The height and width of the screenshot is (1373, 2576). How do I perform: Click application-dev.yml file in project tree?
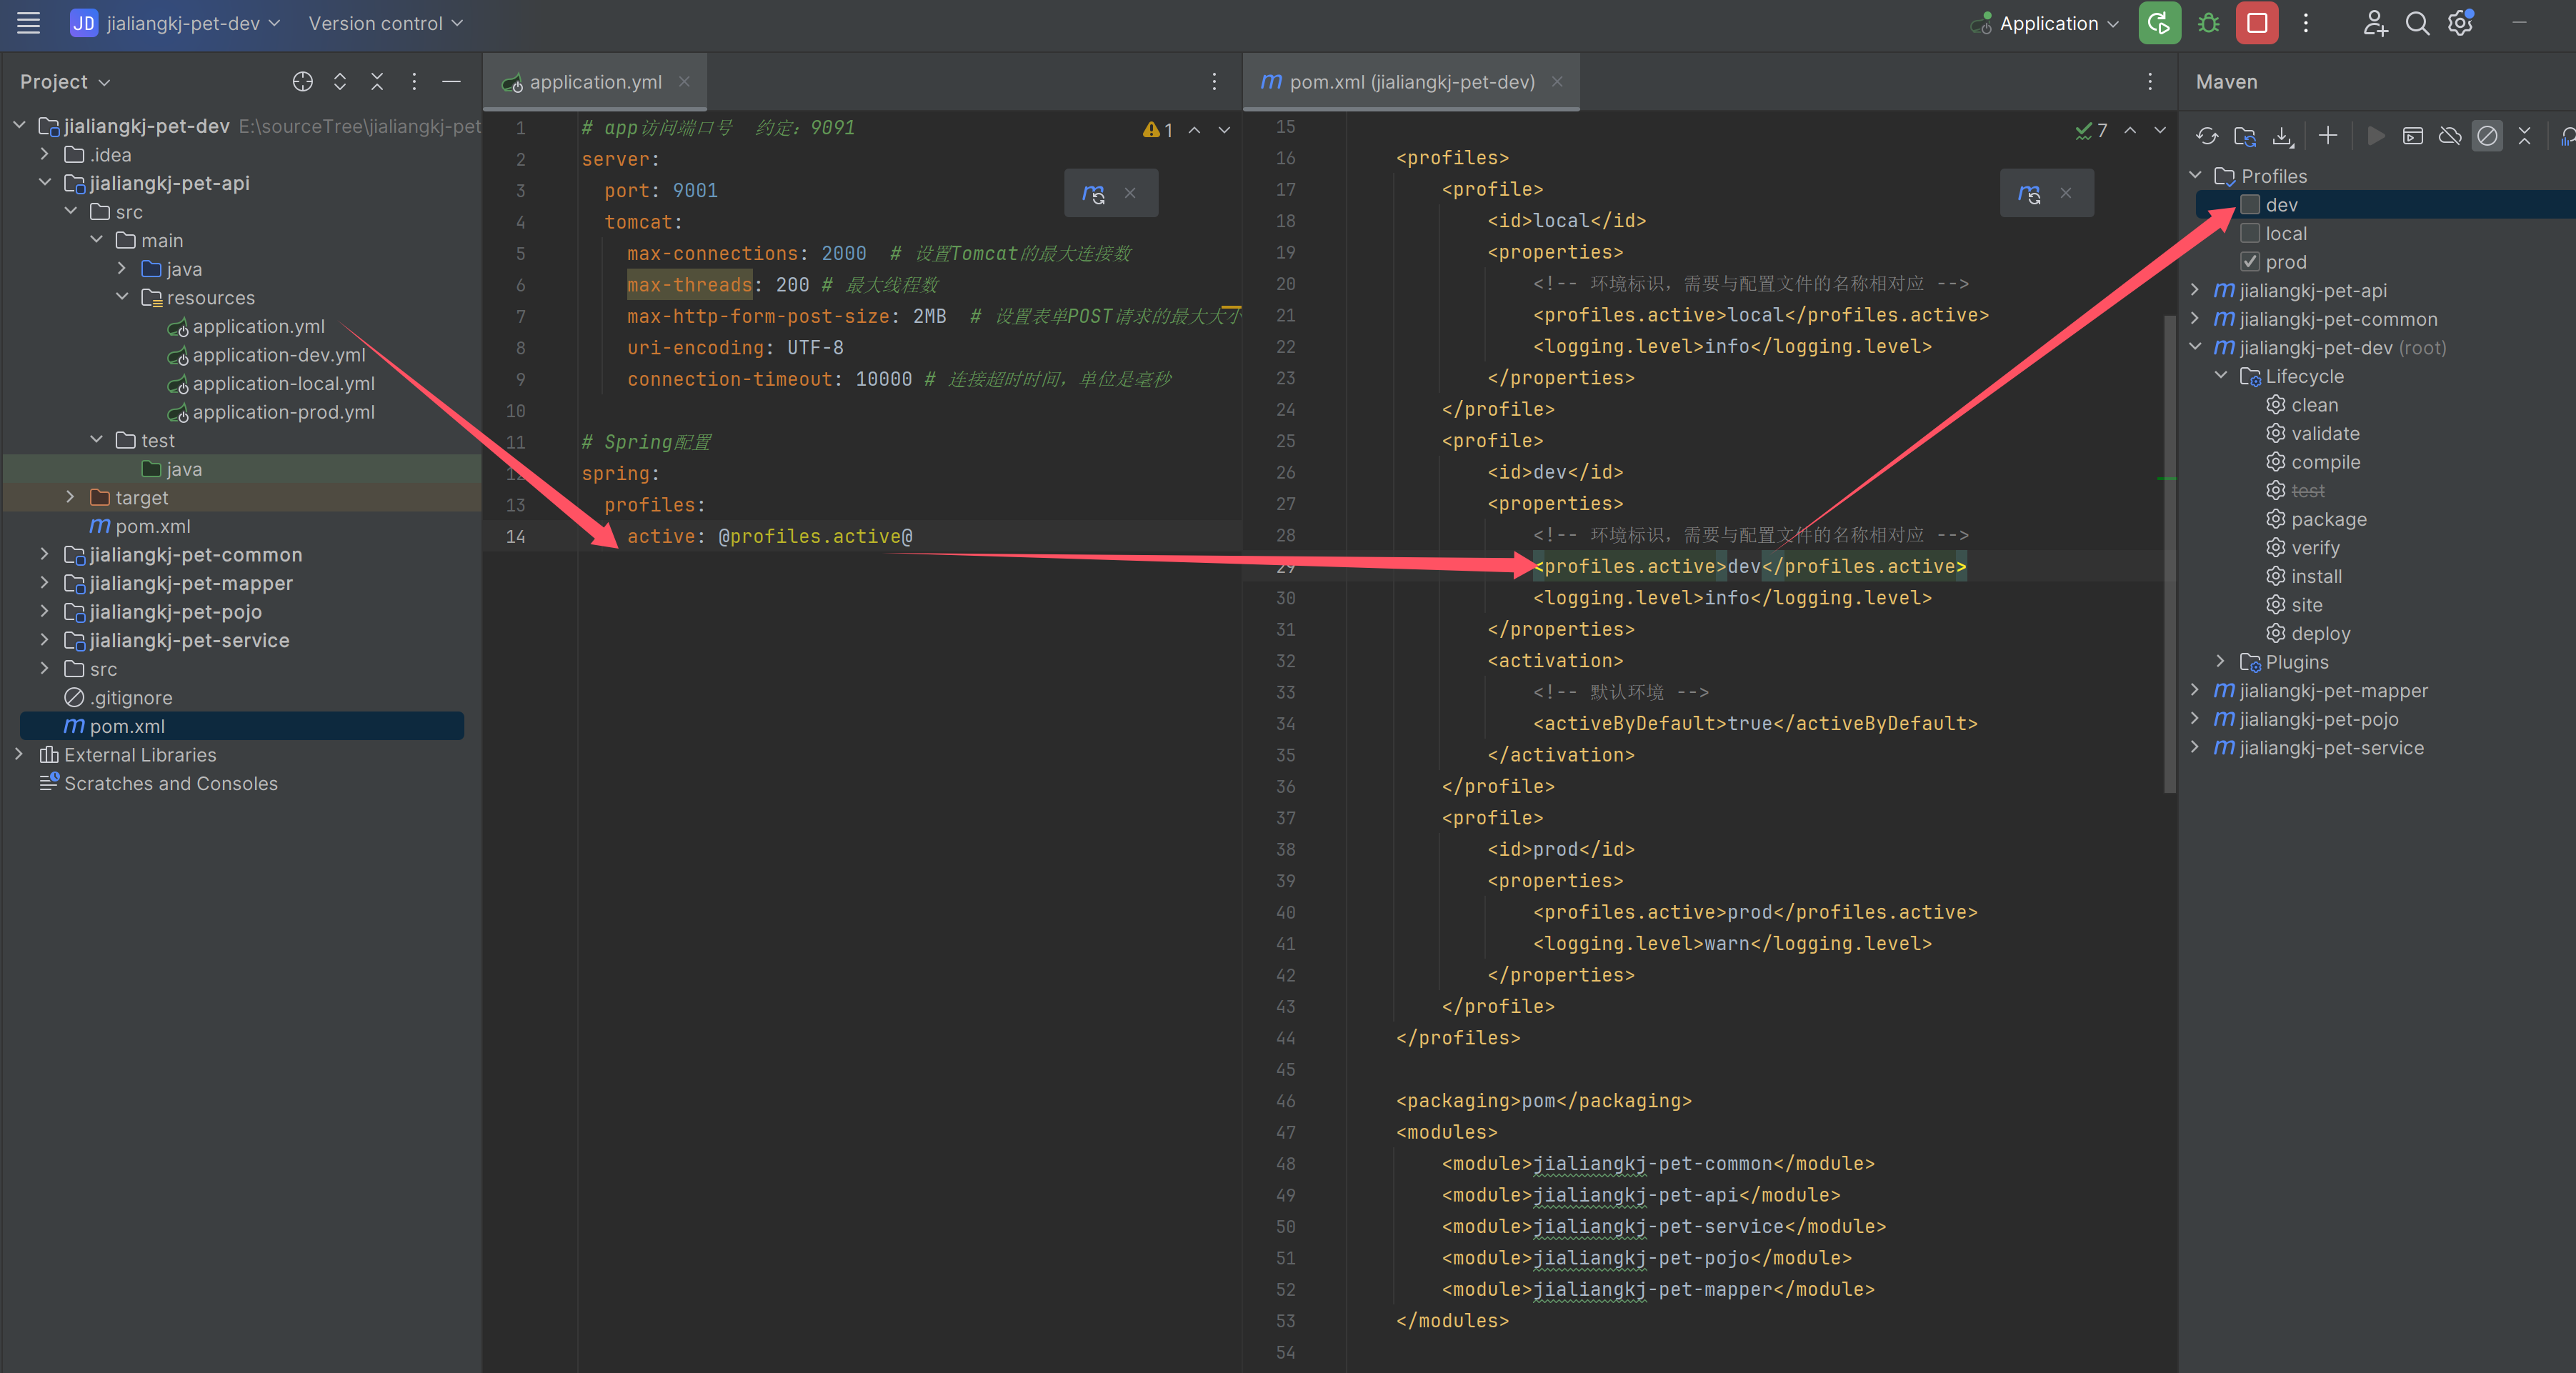[278, 354]
